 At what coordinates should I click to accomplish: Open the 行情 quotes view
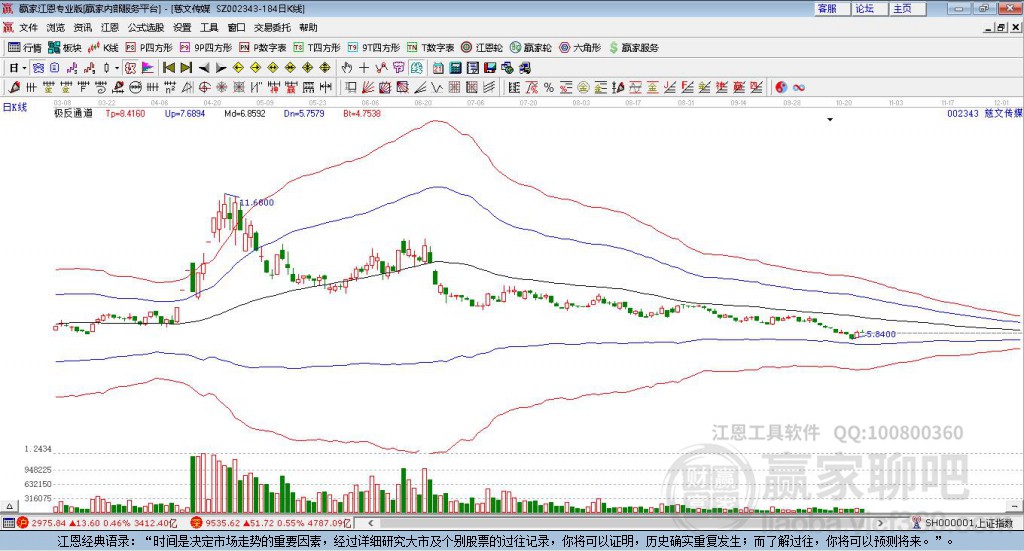[x=24, y=48]
